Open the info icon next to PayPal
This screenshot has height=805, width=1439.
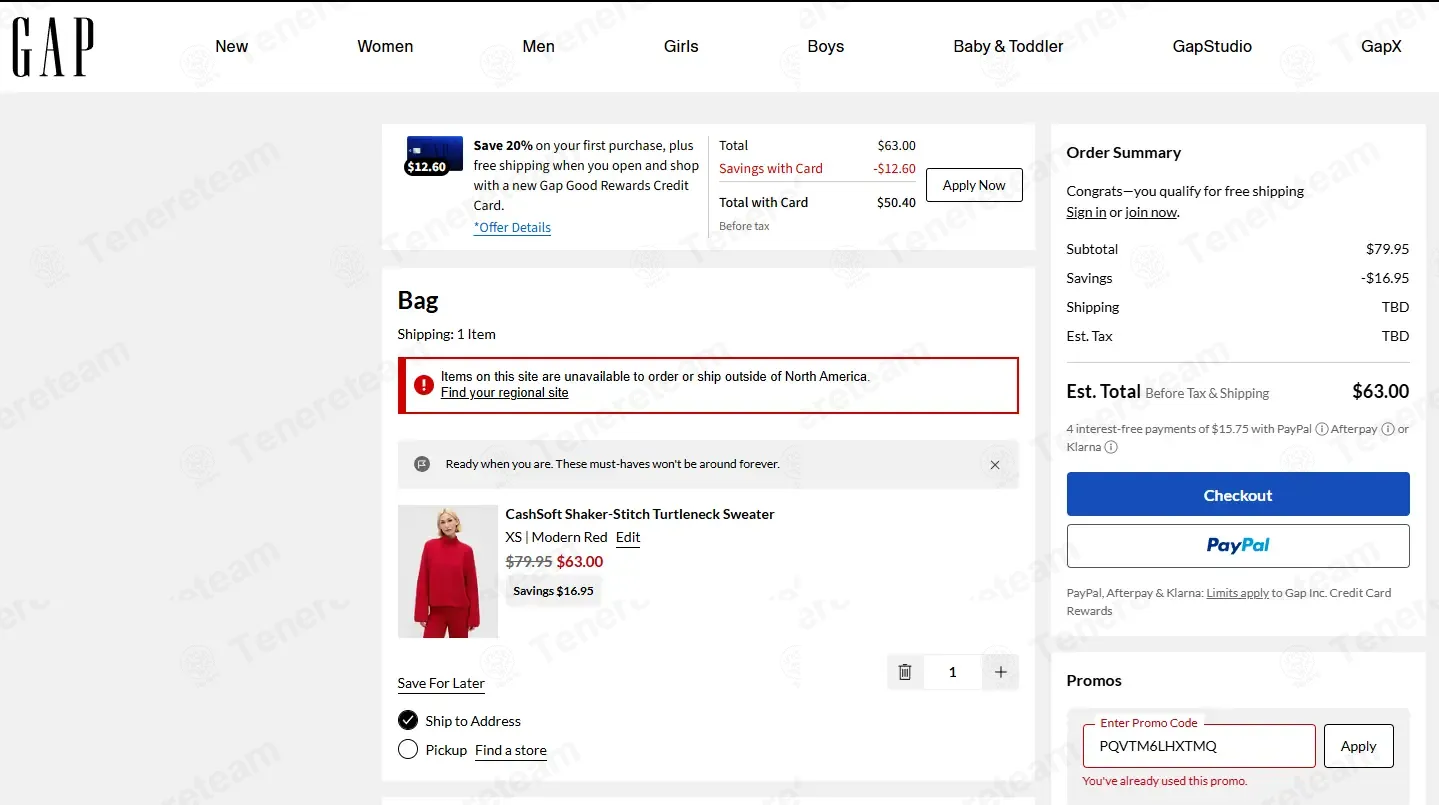[1322, 429]
